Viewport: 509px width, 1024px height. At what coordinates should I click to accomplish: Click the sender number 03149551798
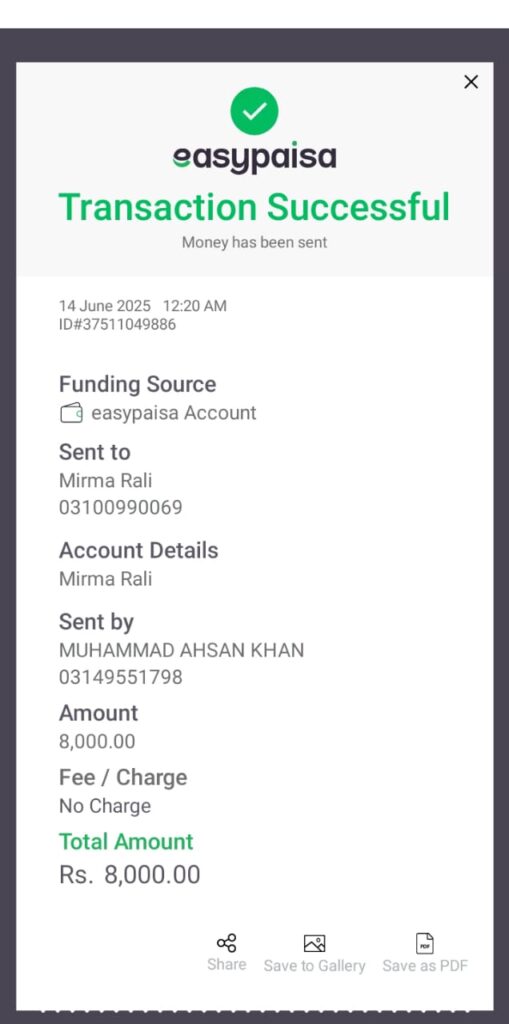pos(121,677)
